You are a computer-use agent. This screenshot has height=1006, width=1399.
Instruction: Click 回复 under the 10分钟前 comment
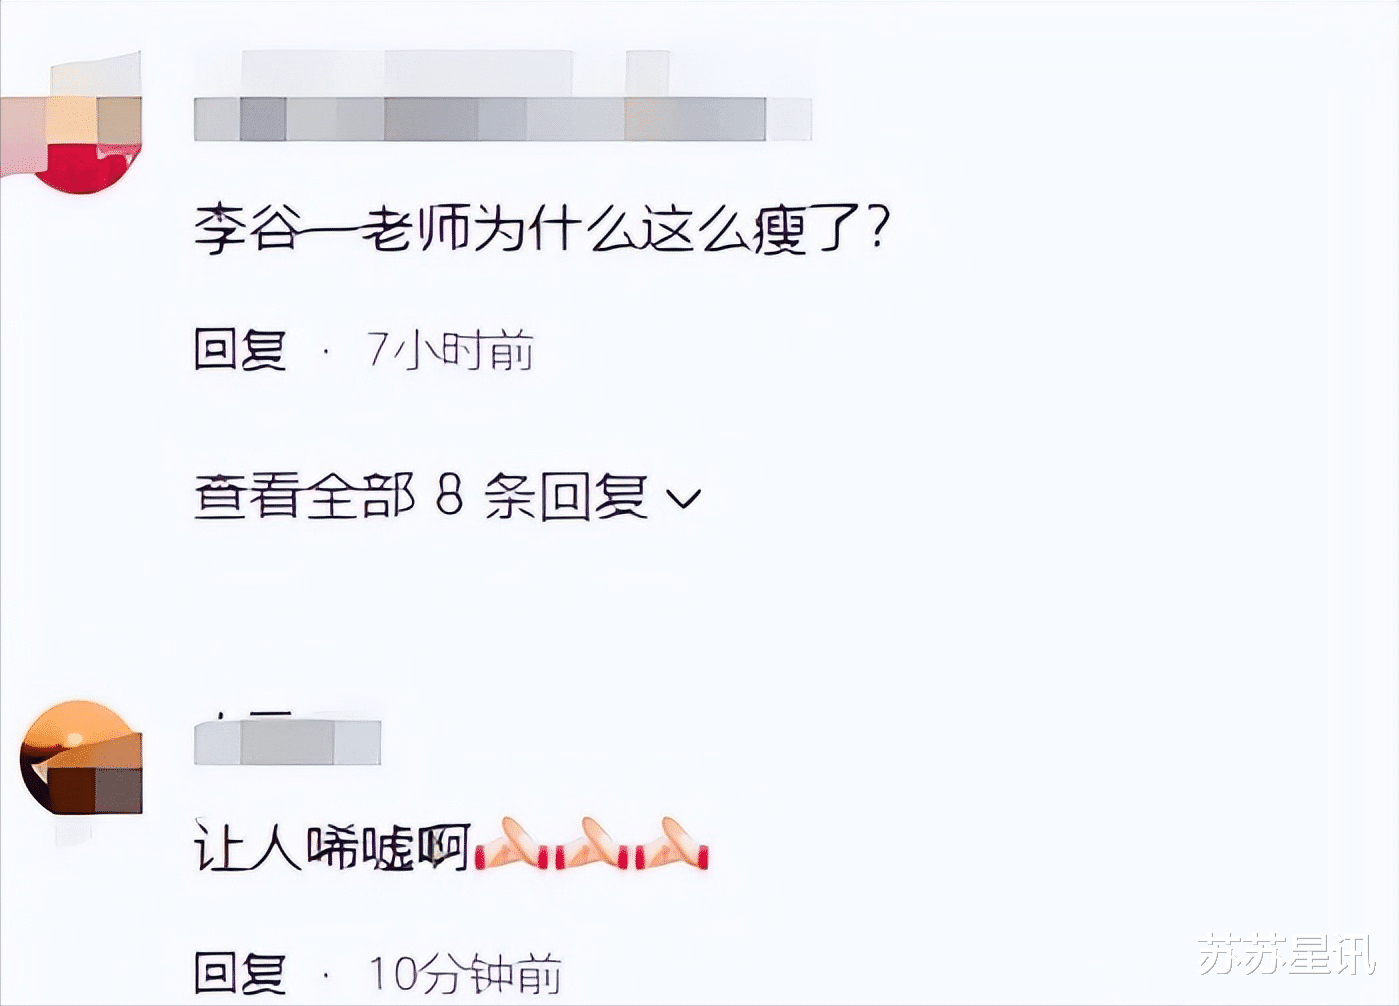click(x=240, y=973)
